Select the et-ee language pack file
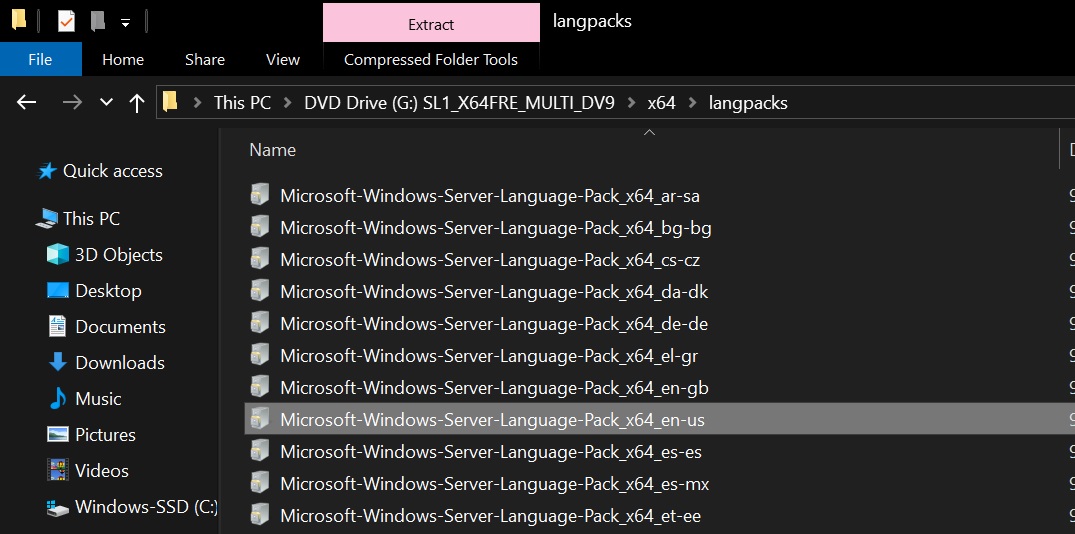The image size is (1075, 534). pyautogui.click(x=490, y=516)
